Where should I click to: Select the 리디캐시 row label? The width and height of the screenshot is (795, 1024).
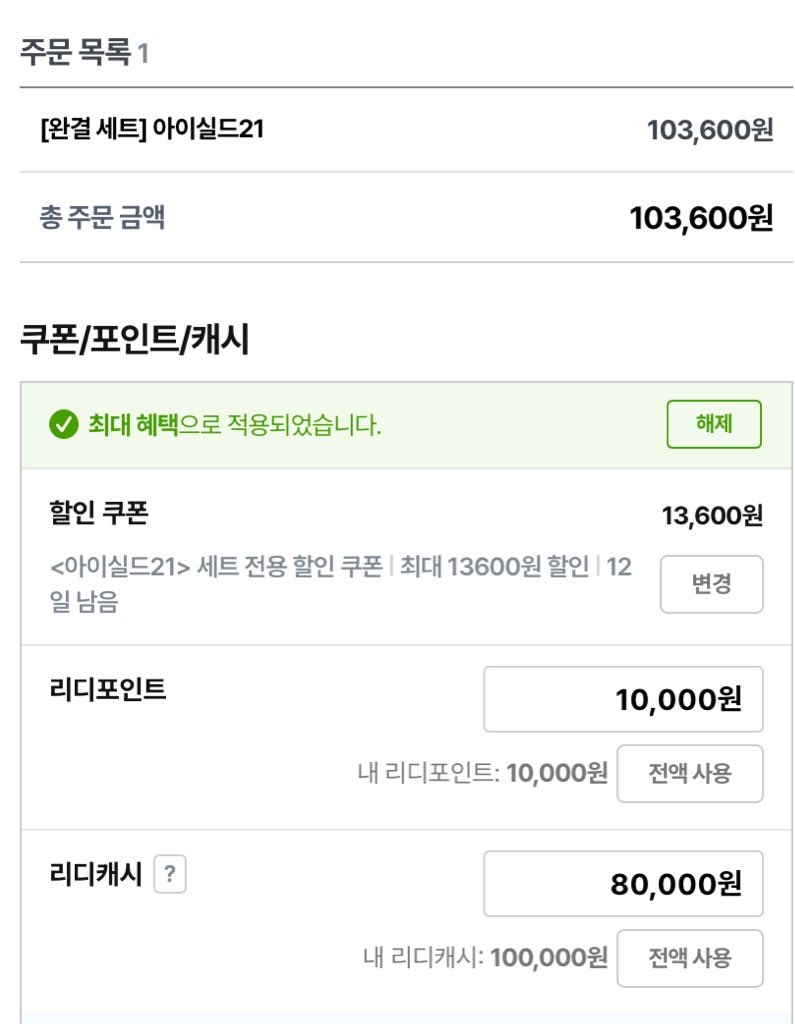96,875
